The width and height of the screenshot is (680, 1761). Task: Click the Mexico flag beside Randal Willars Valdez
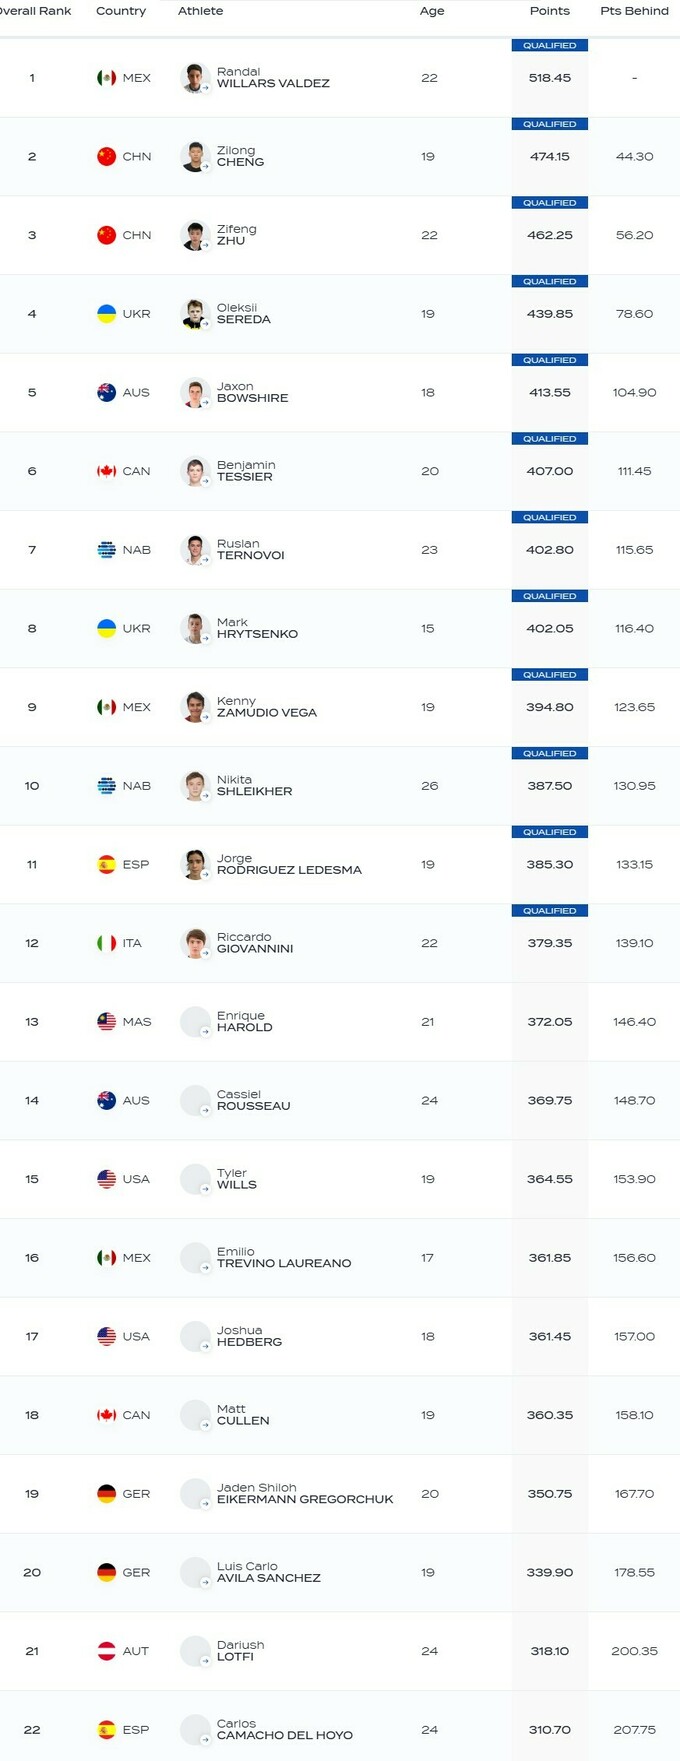106,78
